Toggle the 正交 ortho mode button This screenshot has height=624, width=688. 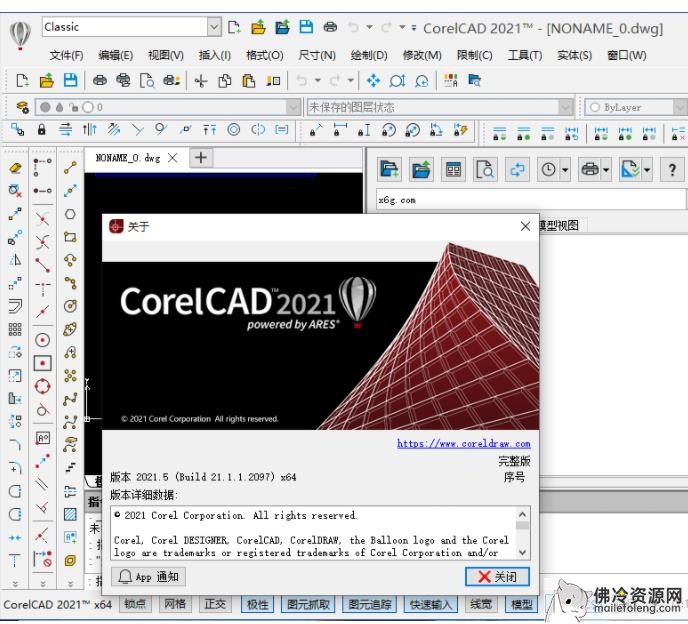[215, 604]
